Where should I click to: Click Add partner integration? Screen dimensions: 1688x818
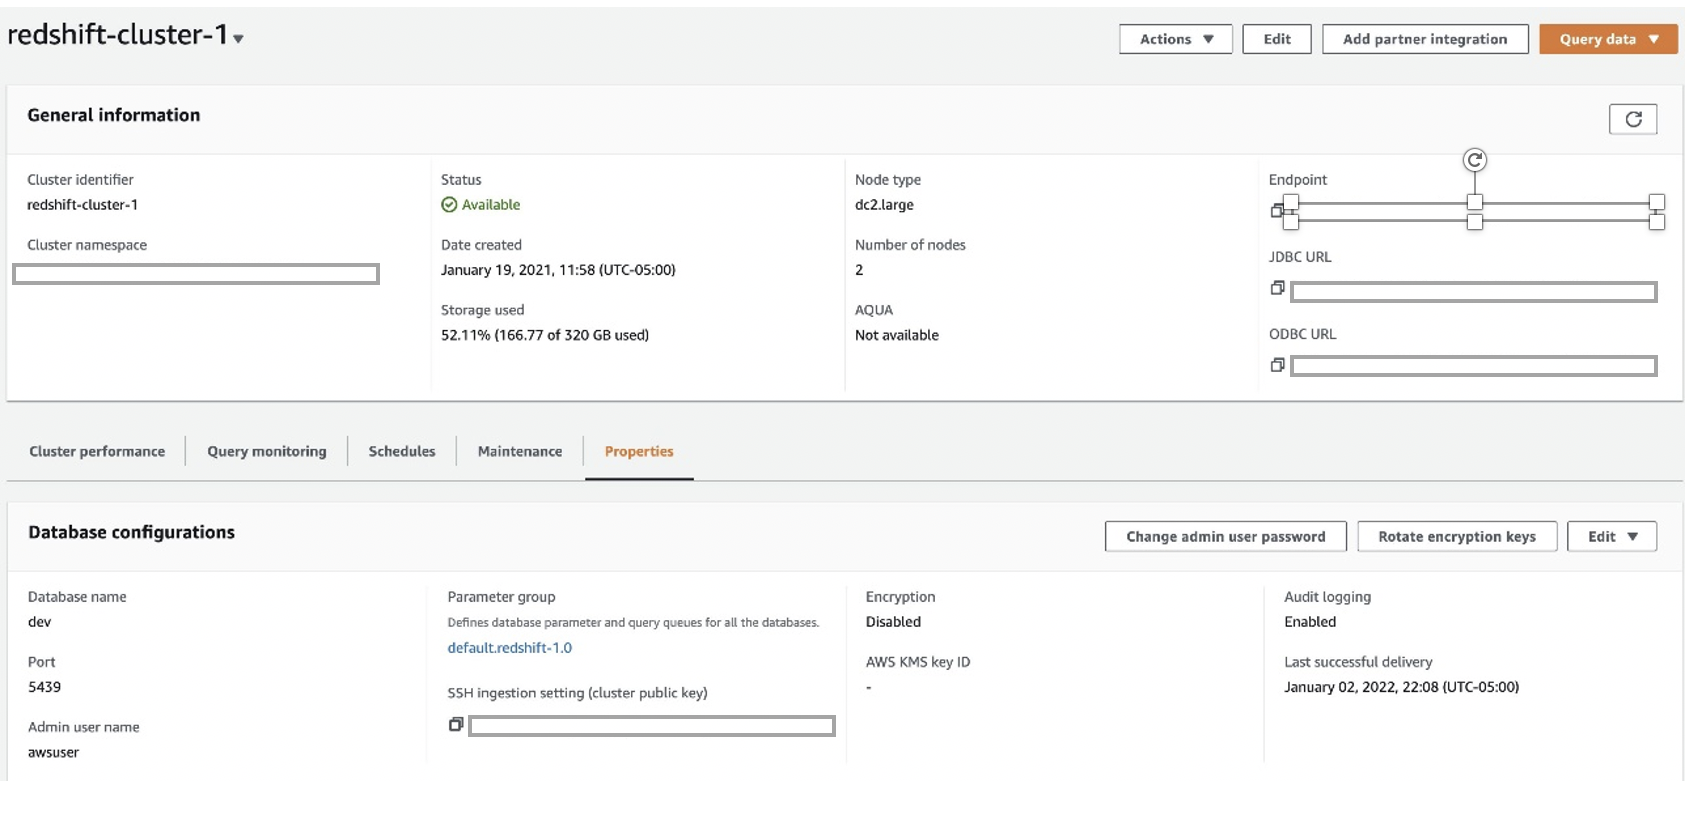1425,39
